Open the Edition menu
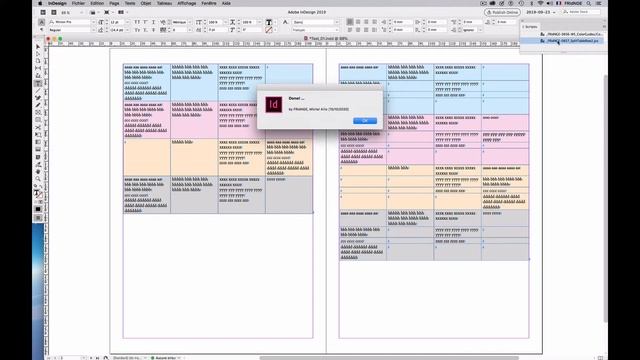 [x=97, y=3]
